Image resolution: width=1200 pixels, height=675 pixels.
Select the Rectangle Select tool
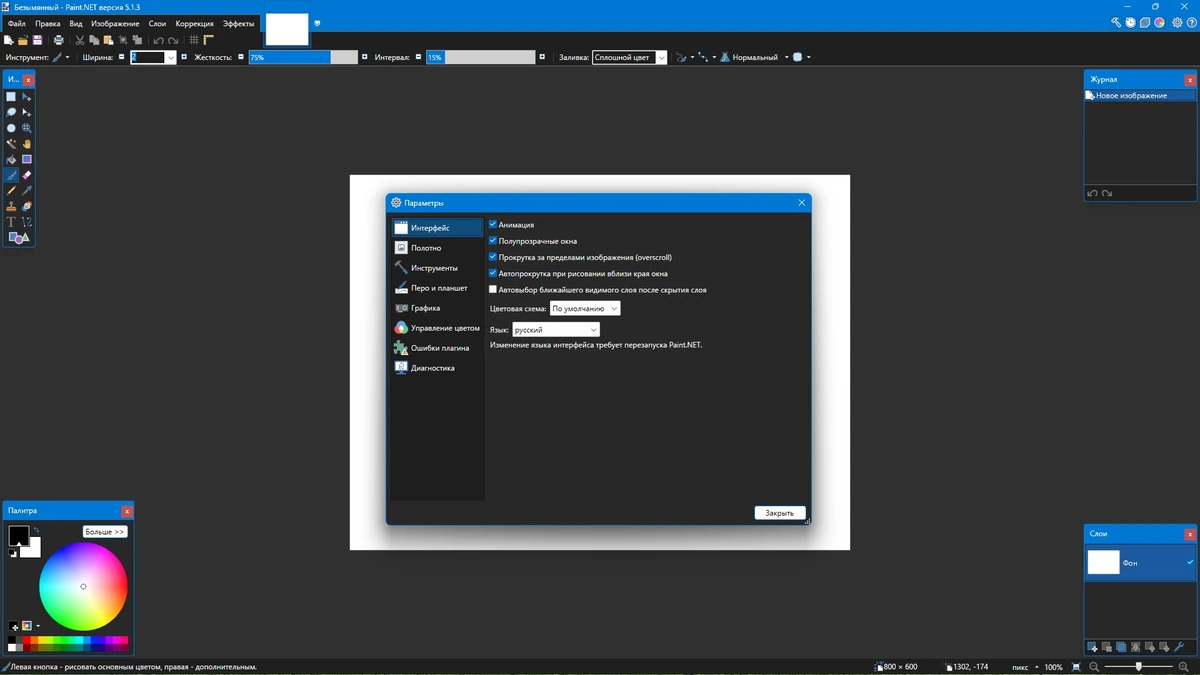coord(11,97)
